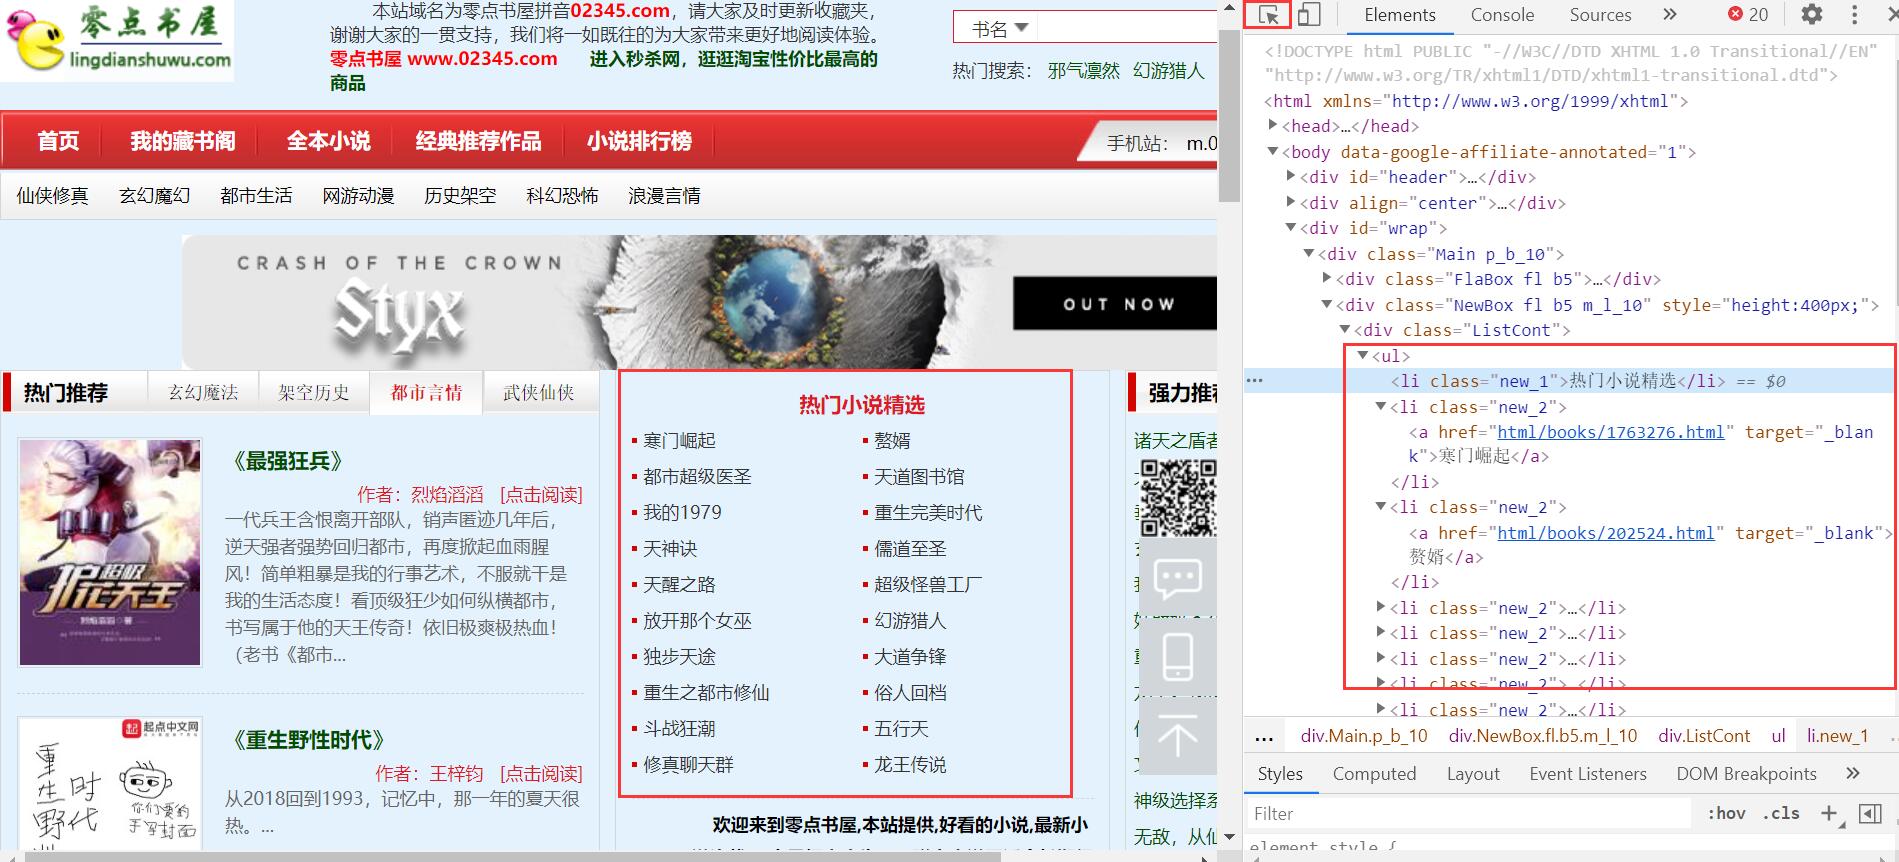The image size is (1899, 862).
Task: Switch to the Sources tab
Action: click(1600, 14)
